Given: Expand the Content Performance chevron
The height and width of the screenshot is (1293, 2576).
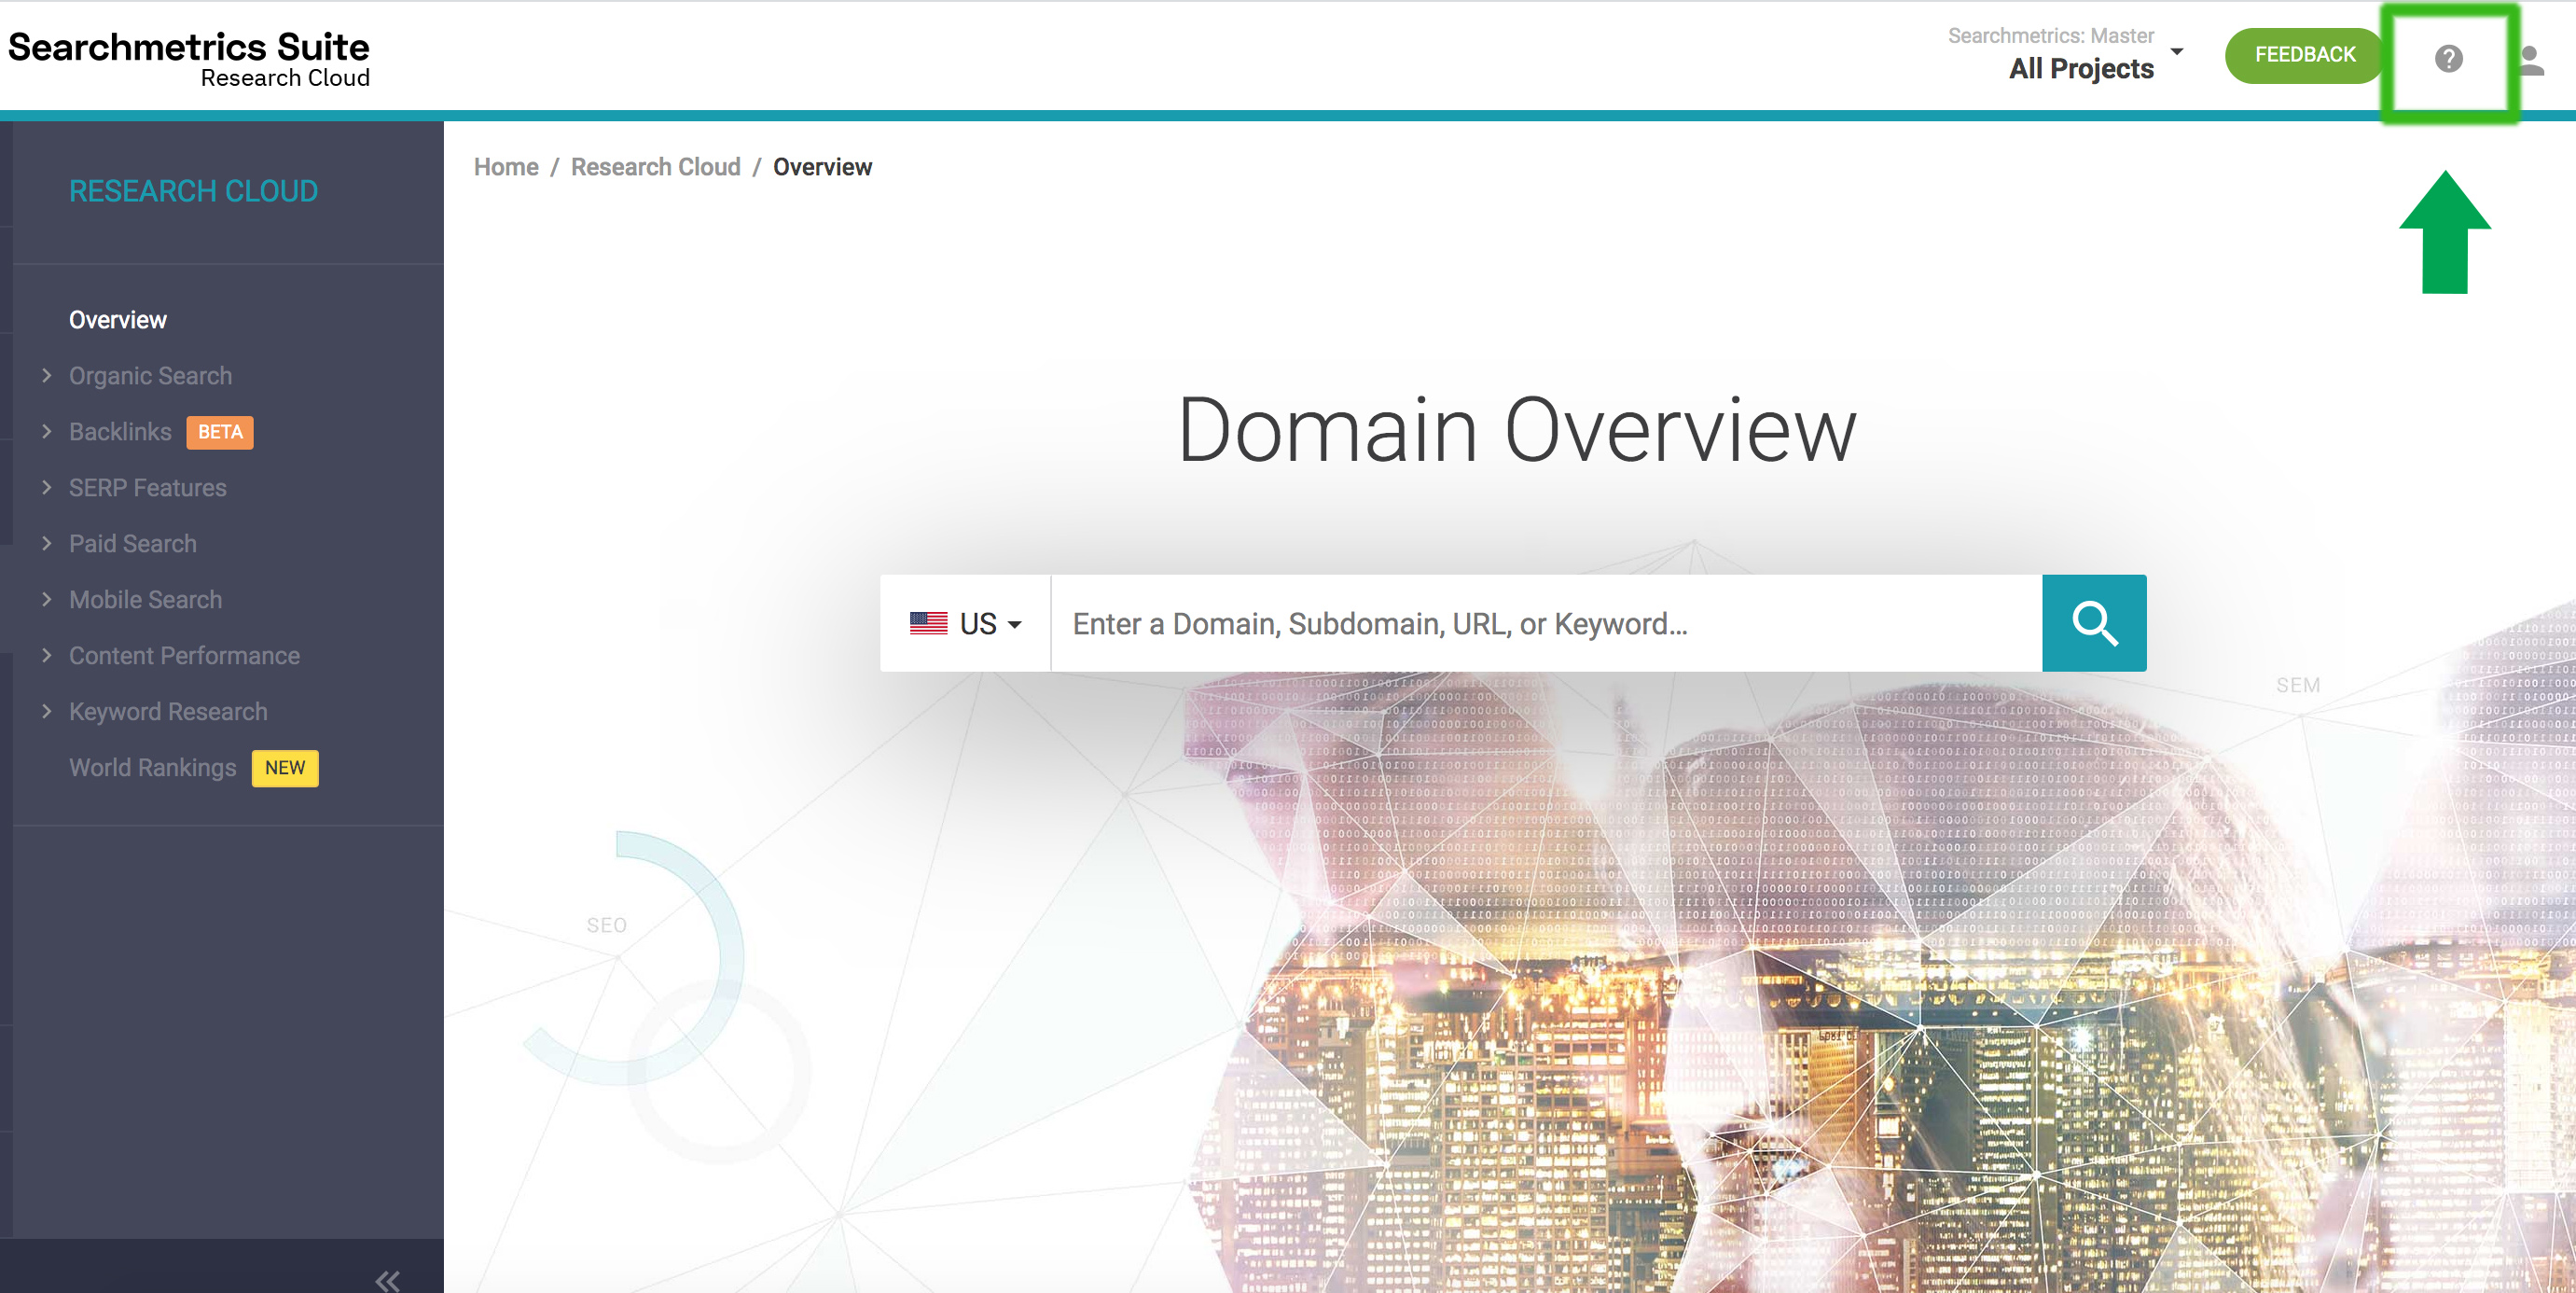Looking at the screenshot, I should pos(46,655).
